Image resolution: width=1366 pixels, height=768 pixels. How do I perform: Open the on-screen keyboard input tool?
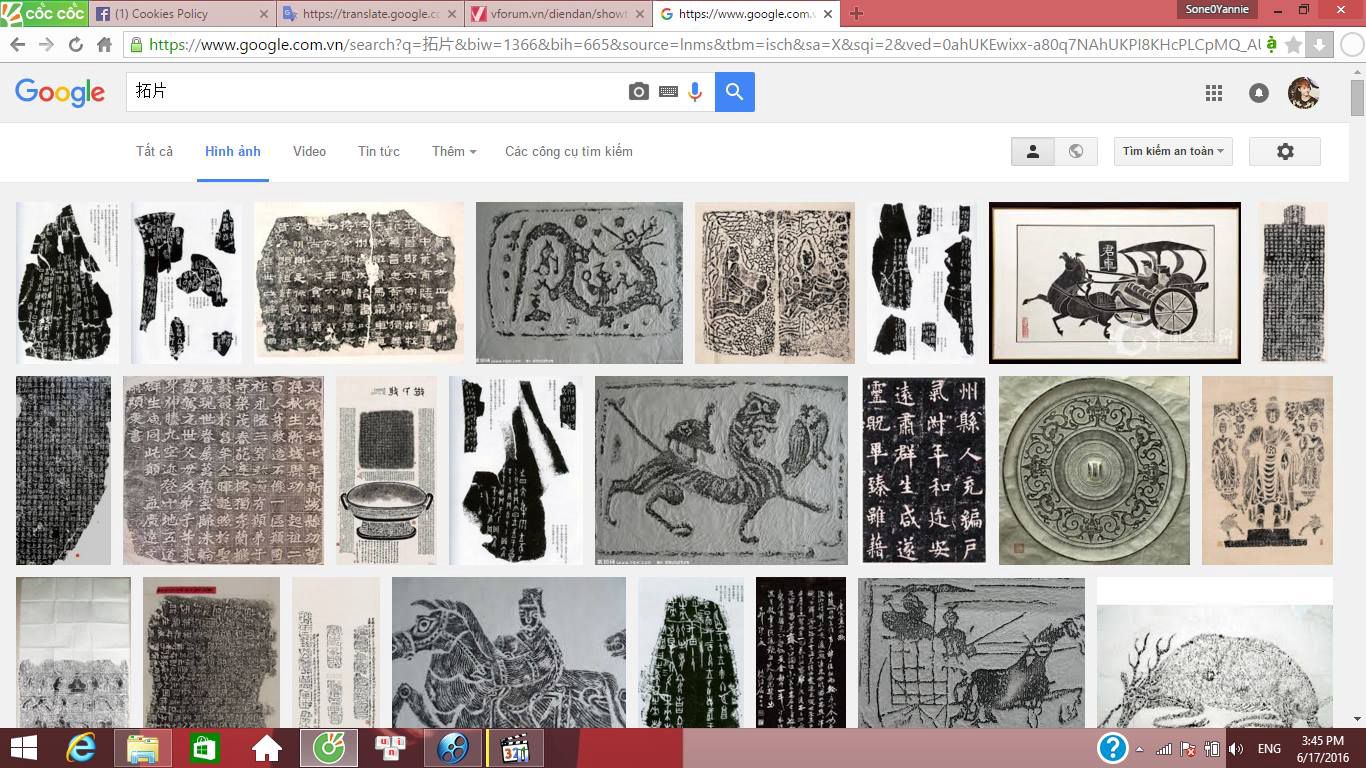tap(668, 92)
